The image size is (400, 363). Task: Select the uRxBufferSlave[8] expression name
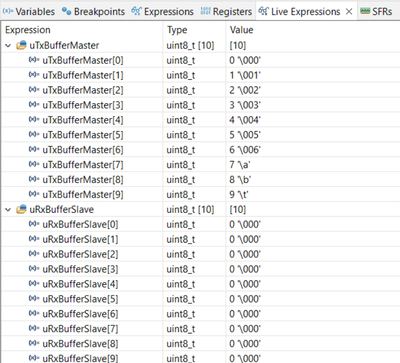80,344
